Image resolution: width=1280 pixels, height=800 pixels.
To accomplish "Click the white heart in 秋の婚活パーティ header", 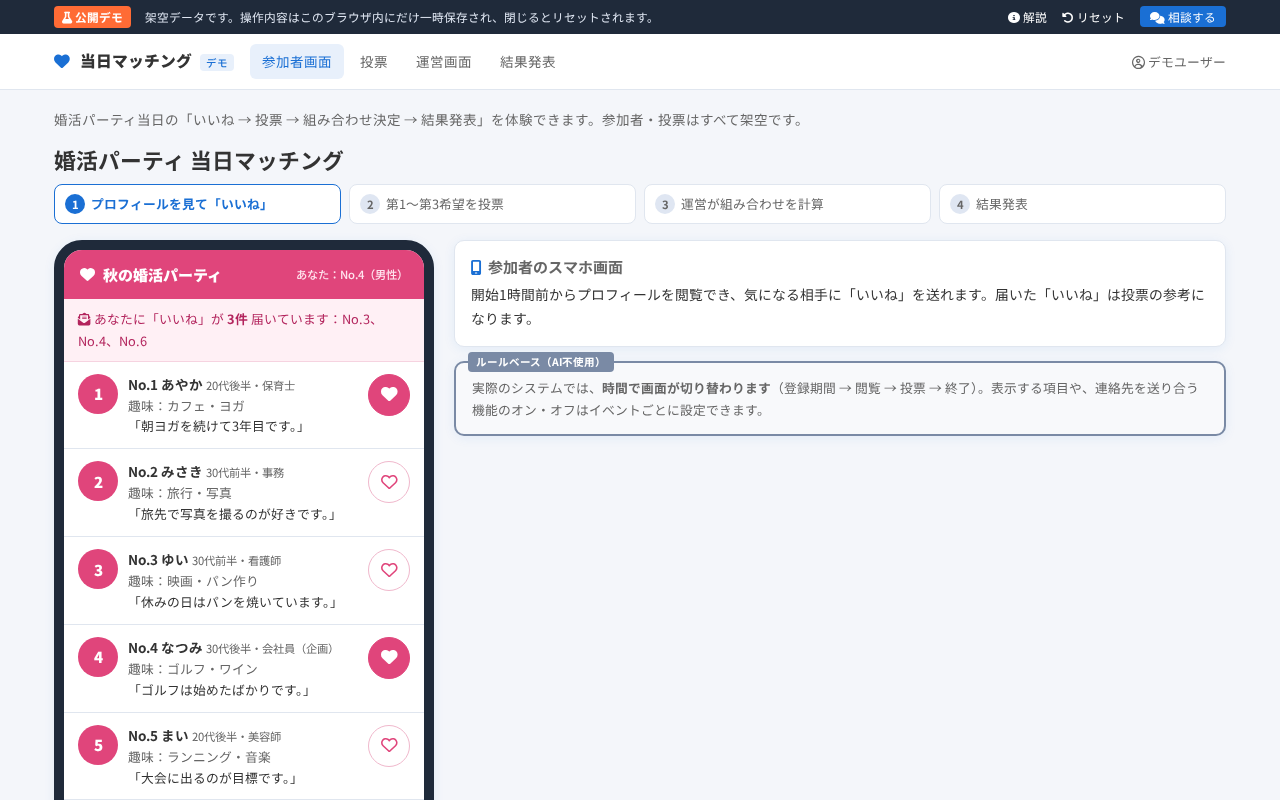I will pyautogui.click(x=87, y=274).
